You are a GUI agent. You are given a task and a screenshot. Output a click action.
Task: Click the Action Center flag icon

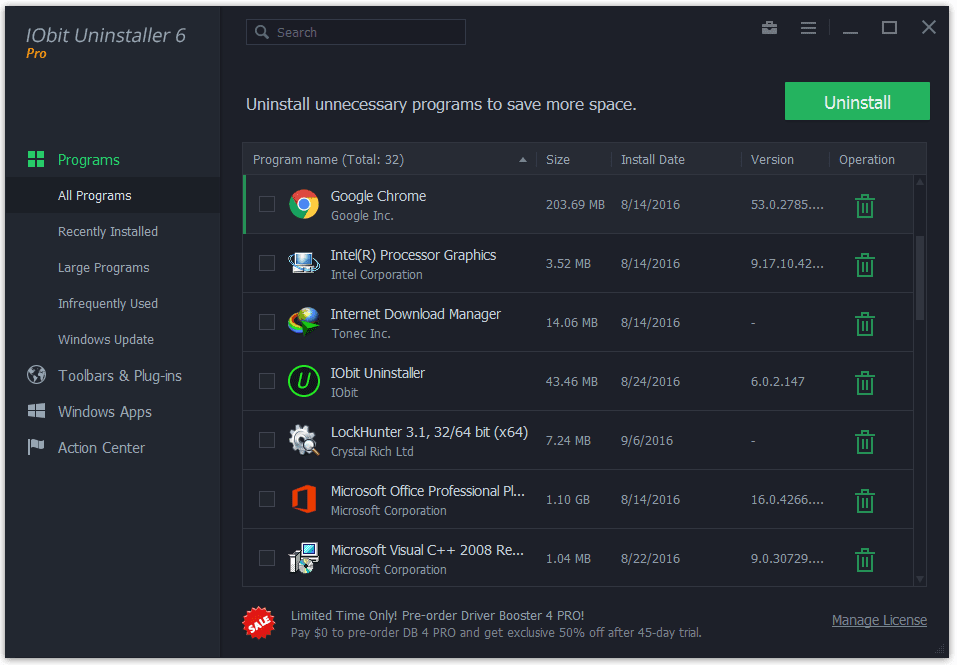(x=36, y=447)
